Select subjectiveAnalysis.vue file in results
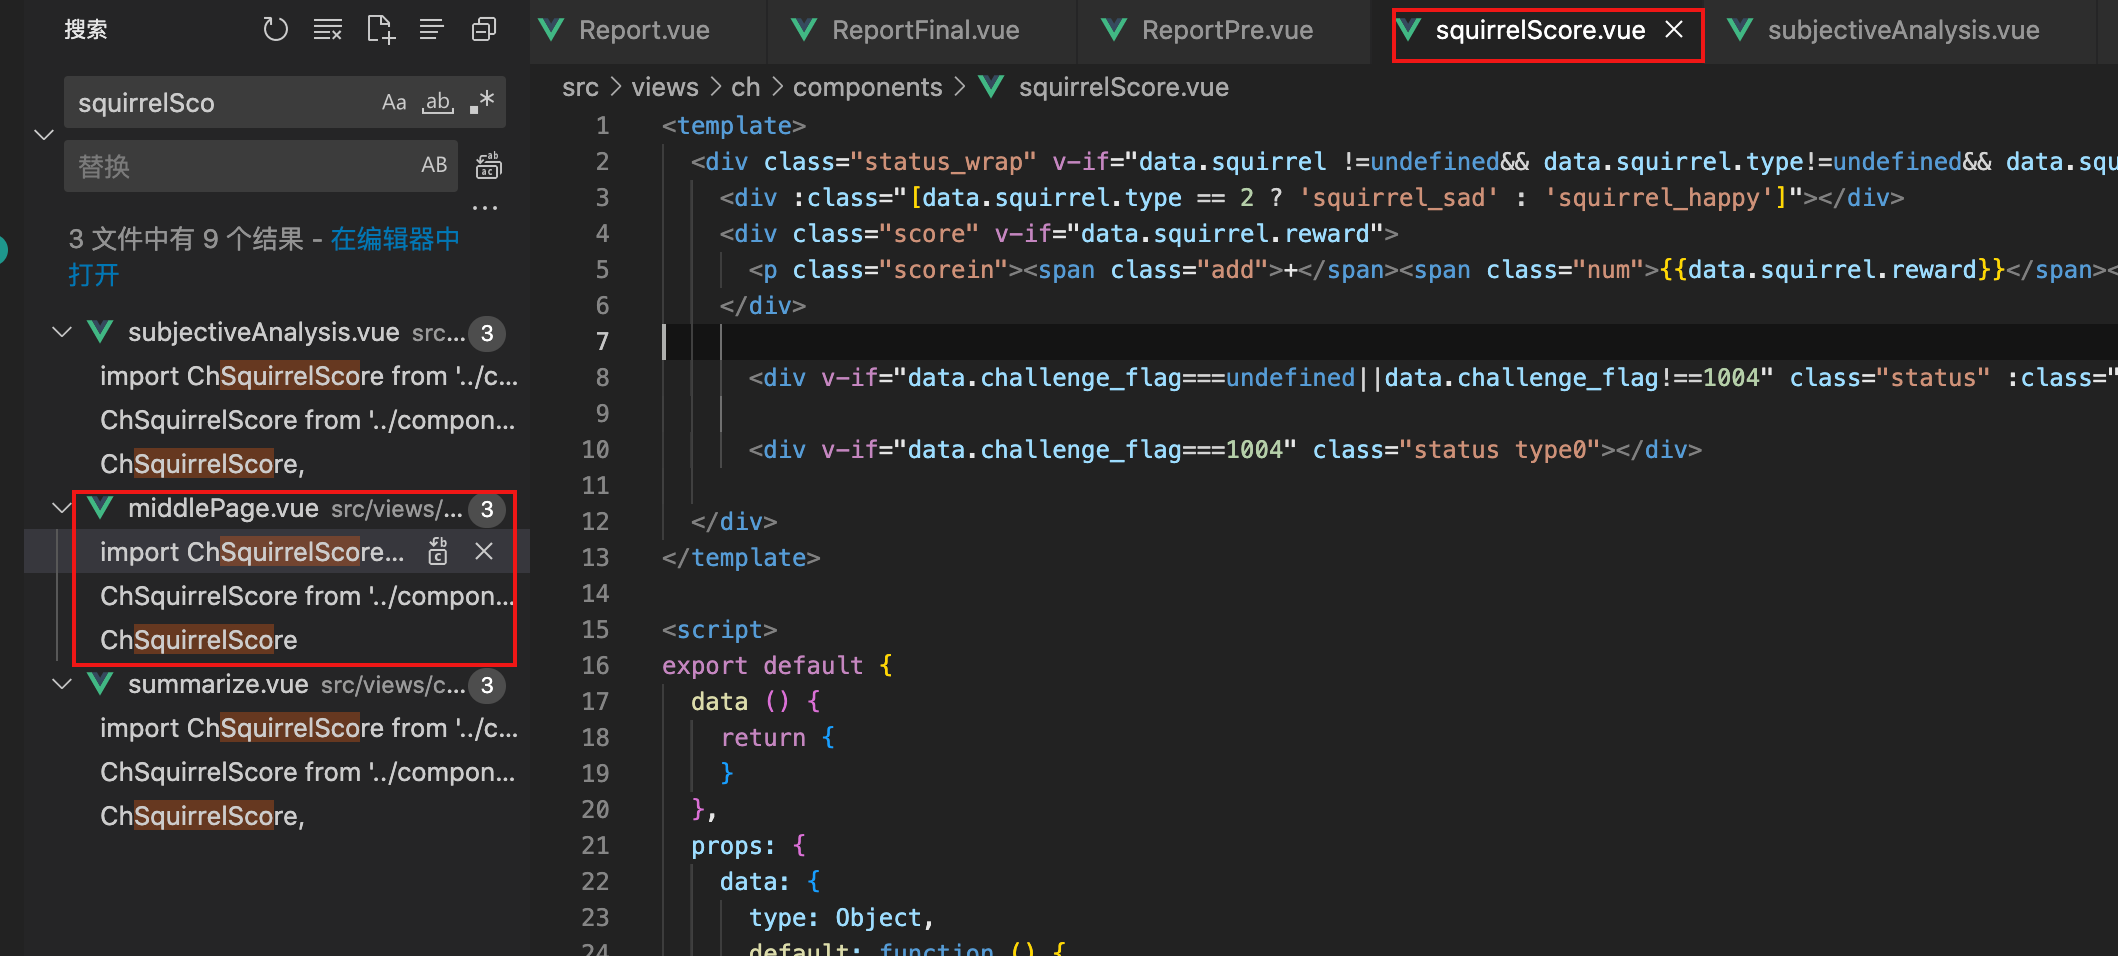The width and height of the screenshot is (2118, 956). pos(263,332)
